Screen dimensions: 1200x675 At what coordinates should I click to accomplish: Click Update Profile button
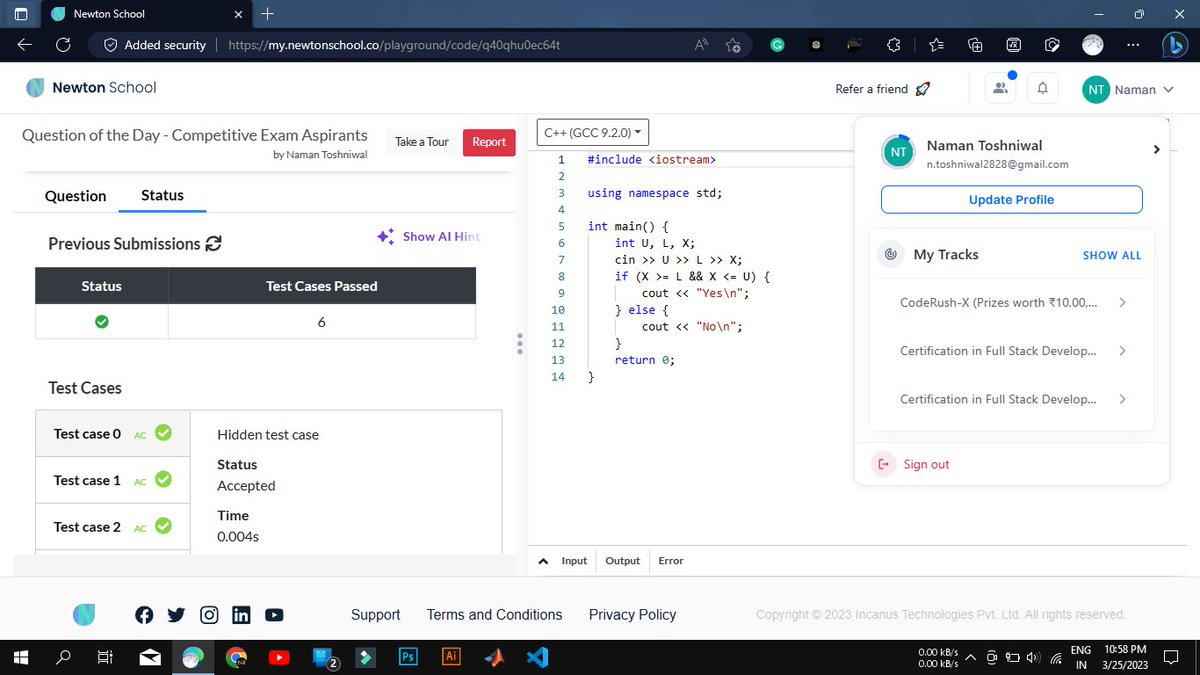[1011, 199]
